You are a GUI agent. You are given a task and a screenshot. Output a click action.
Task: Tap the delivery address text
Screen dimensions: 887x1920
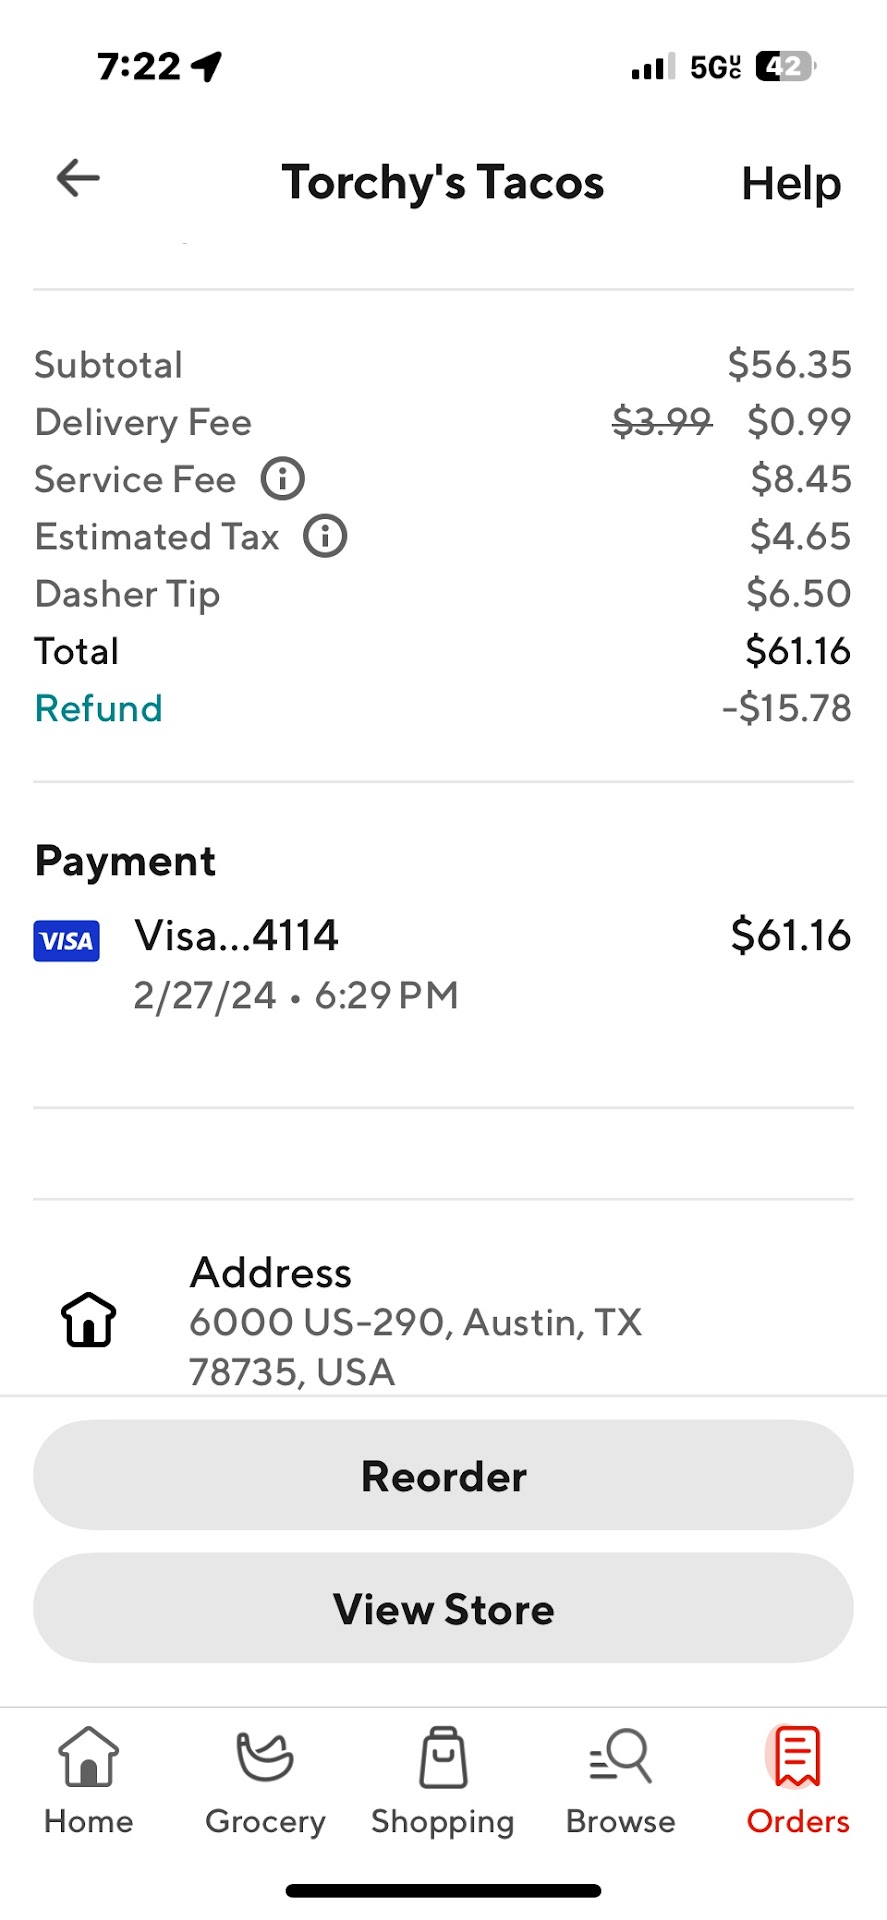pos(415,1346)
